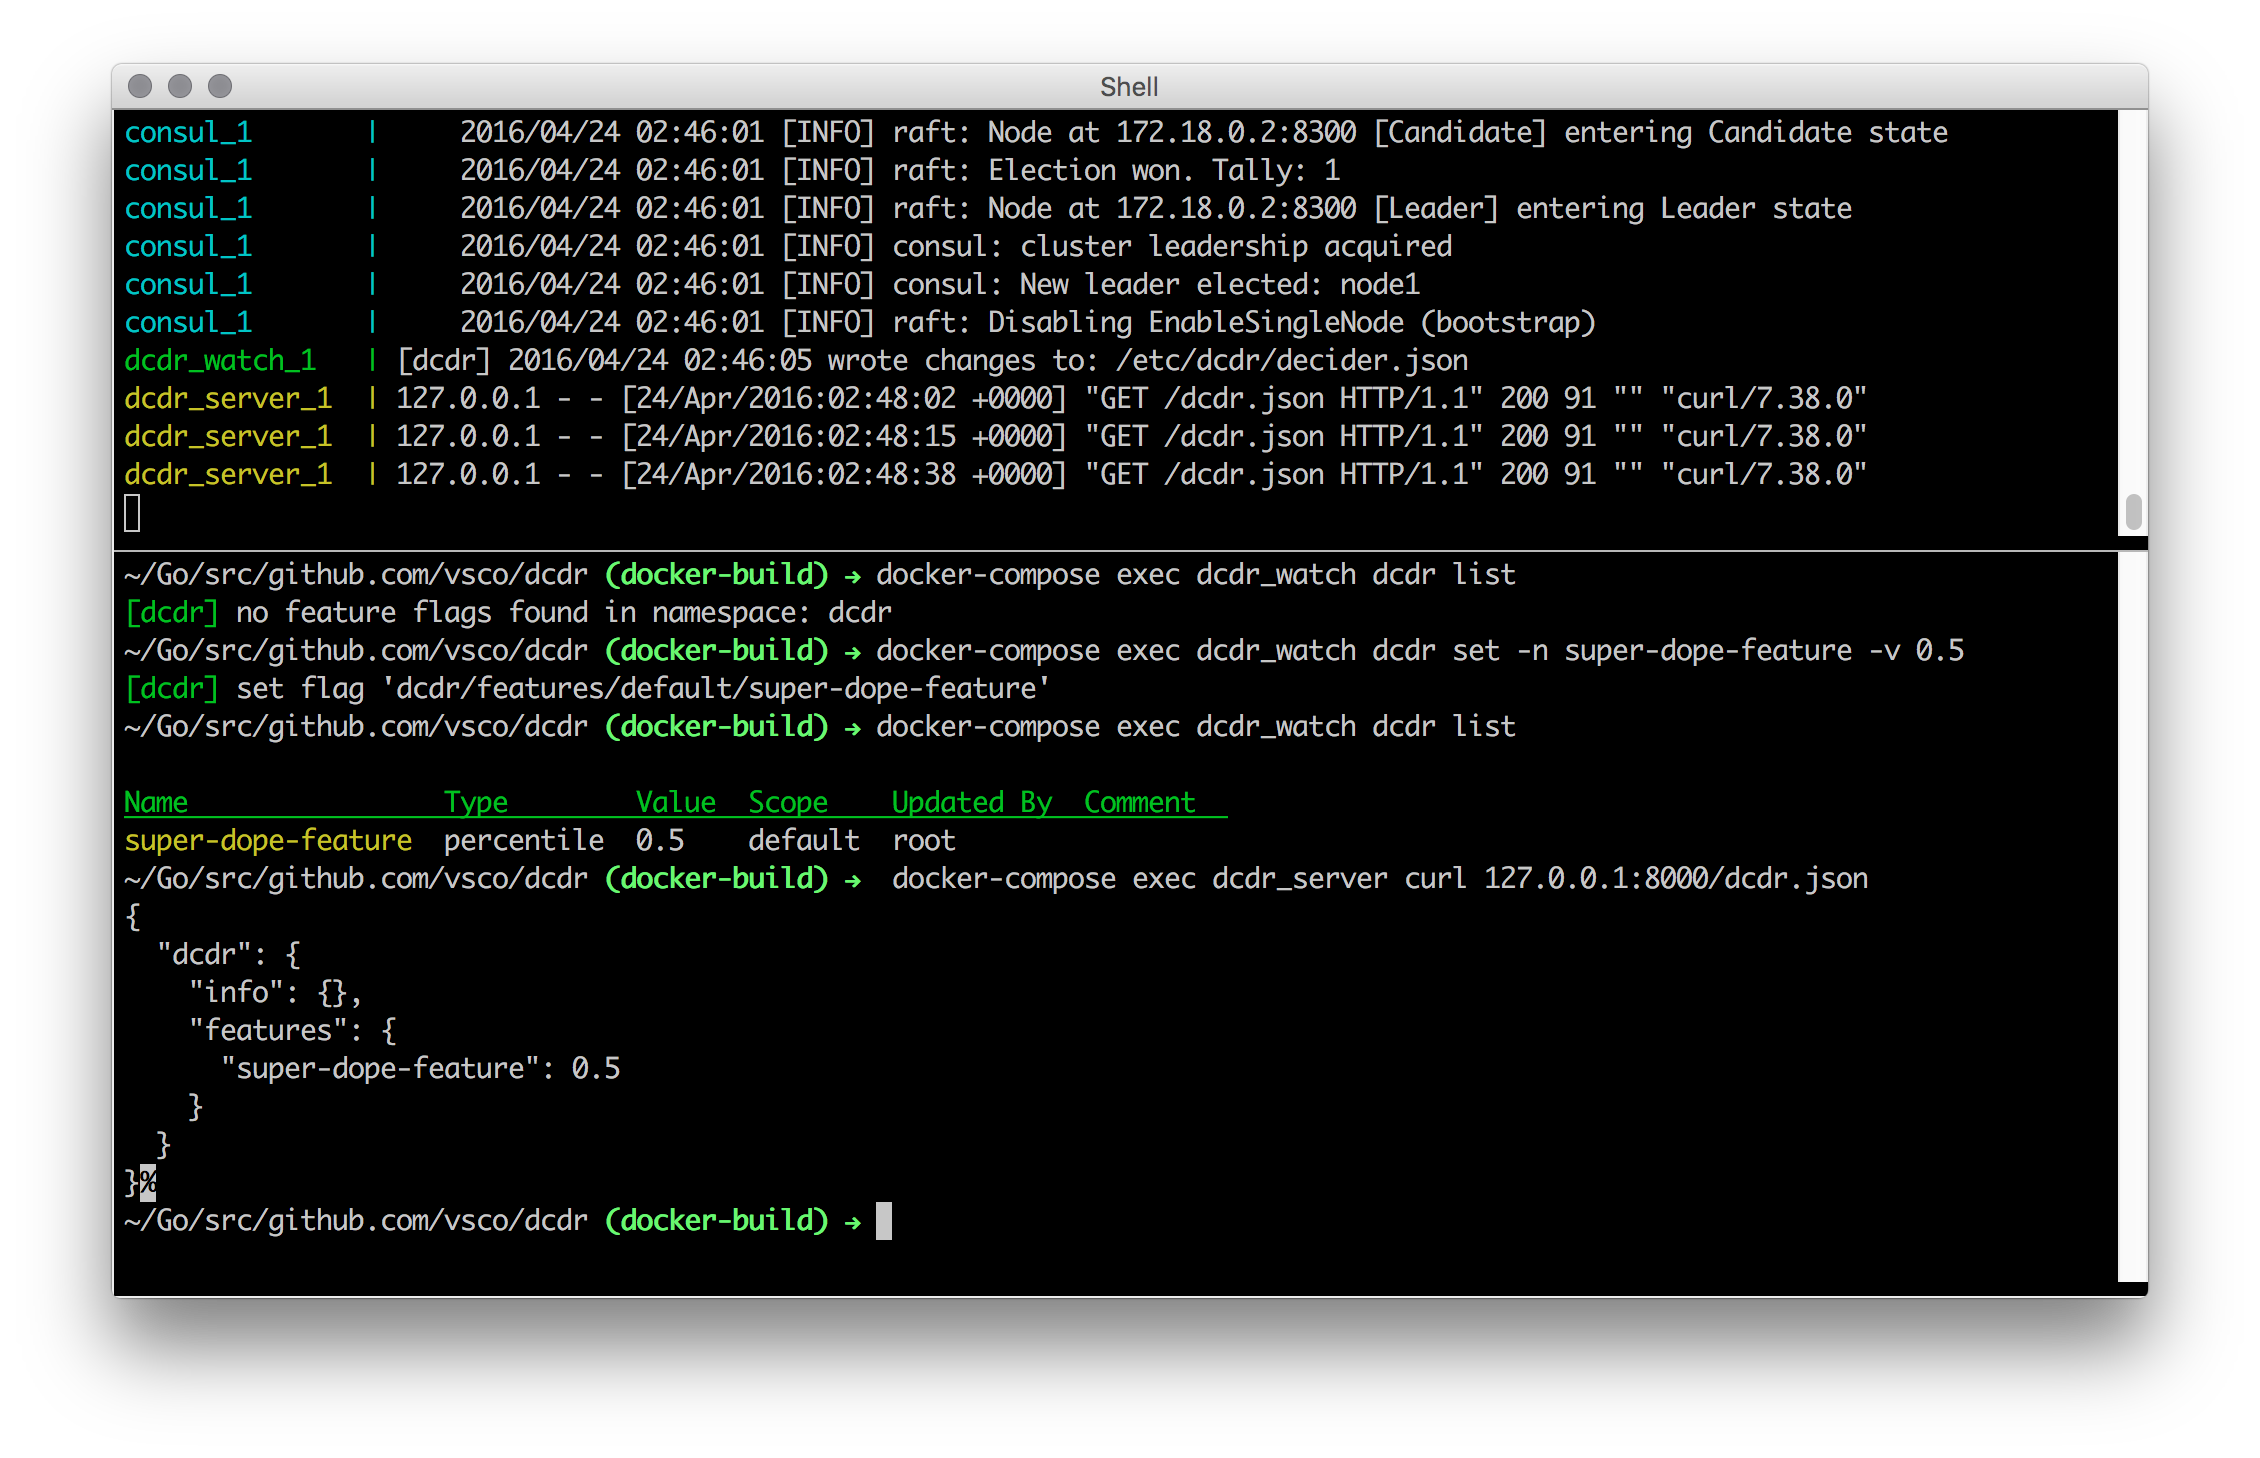This screenshot has width=2260, height=1458.
Task: Click the yellow super-dope-feature table entry
Action: (x=268, y=840)
